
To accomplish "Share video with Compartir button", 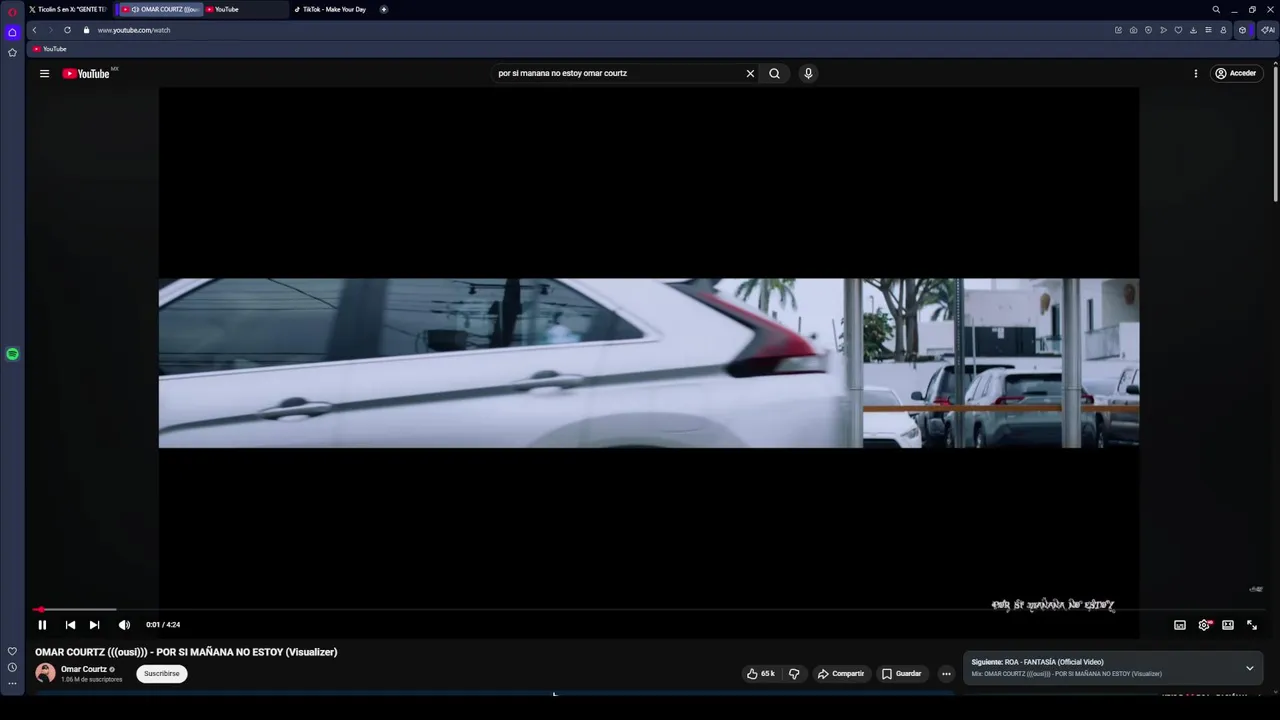I will point(841,674).
